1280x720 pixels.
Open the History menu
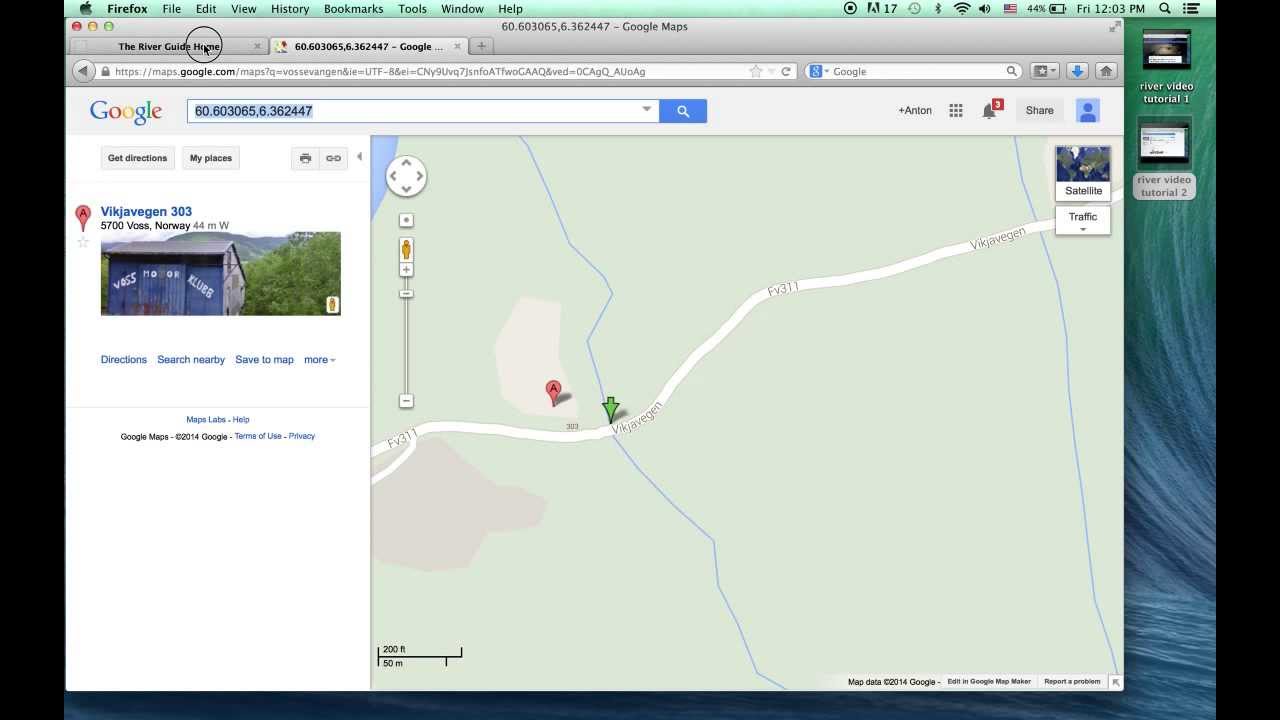point(290,9)
